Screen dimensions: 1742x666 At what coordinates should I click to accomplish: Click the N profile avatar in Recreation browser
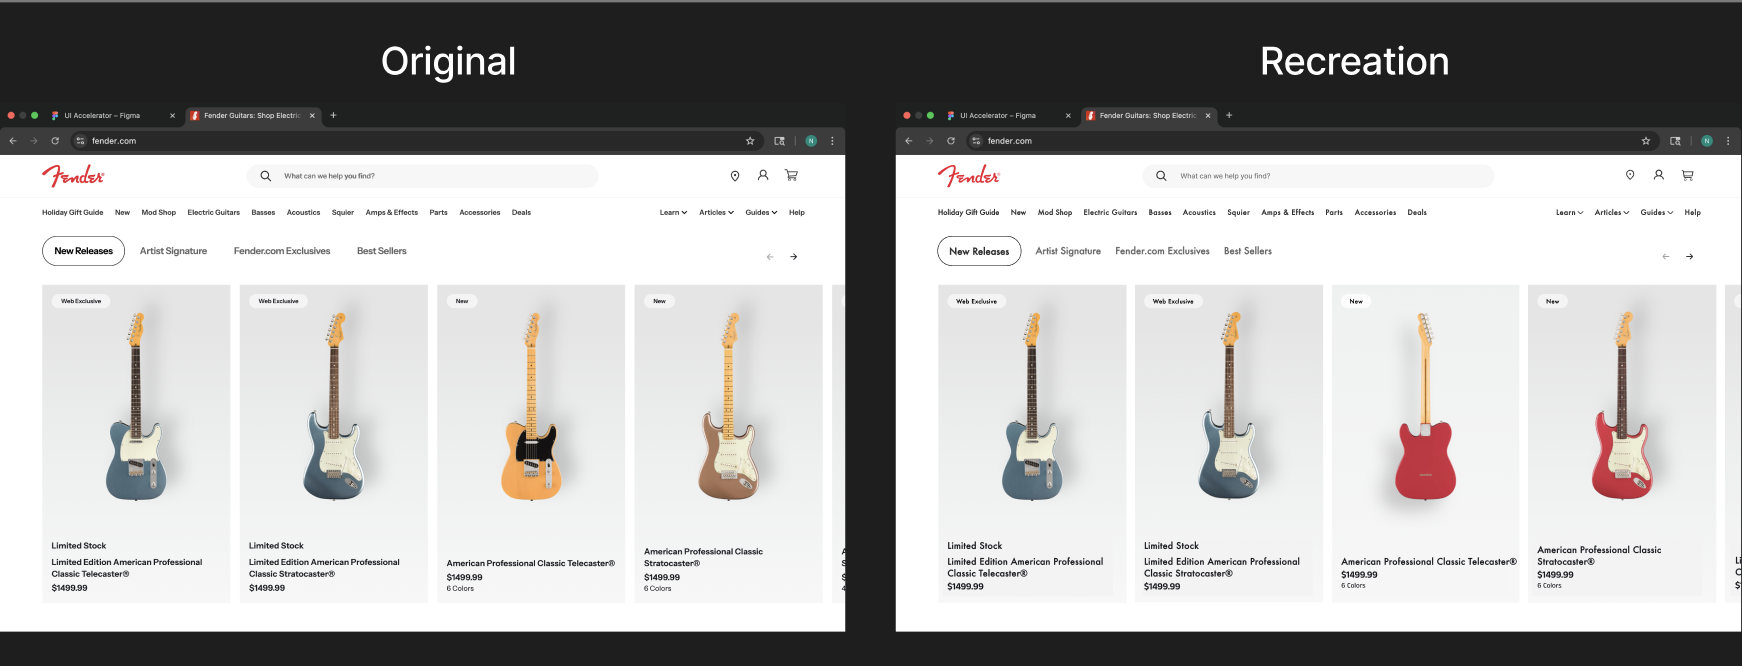pos(1707,141)
